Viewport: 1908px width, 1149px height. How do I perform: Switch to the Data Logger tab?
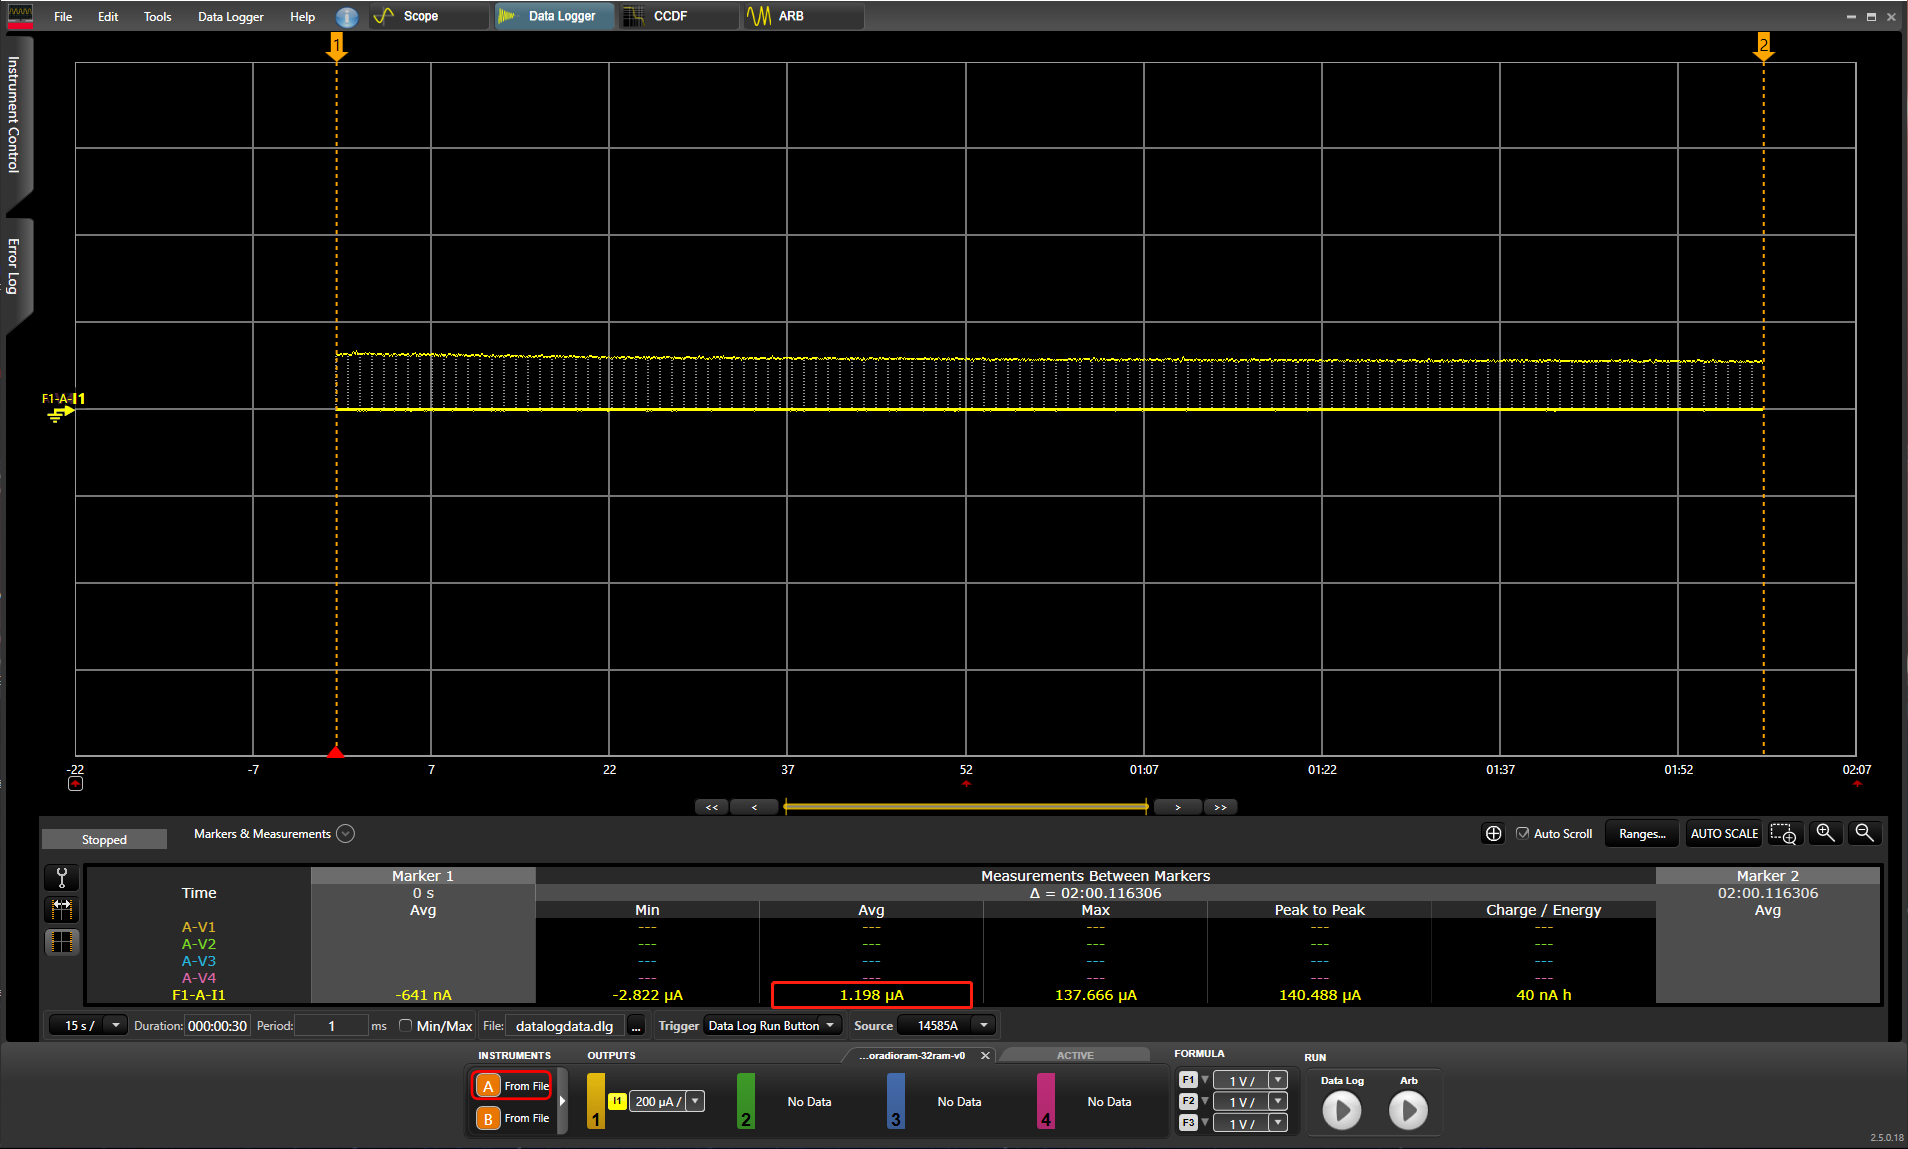tap(554, 16)
